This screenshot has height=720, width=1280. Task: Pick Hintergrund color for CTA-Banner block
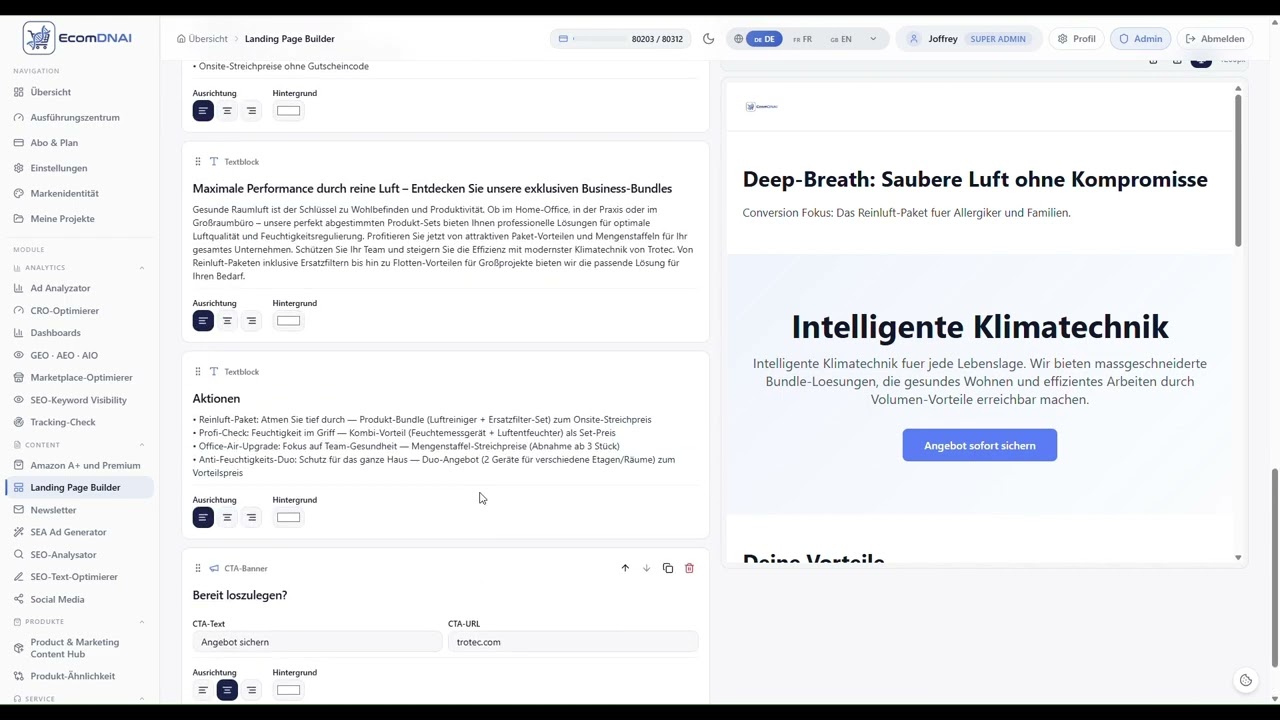[x=288, y=690]
